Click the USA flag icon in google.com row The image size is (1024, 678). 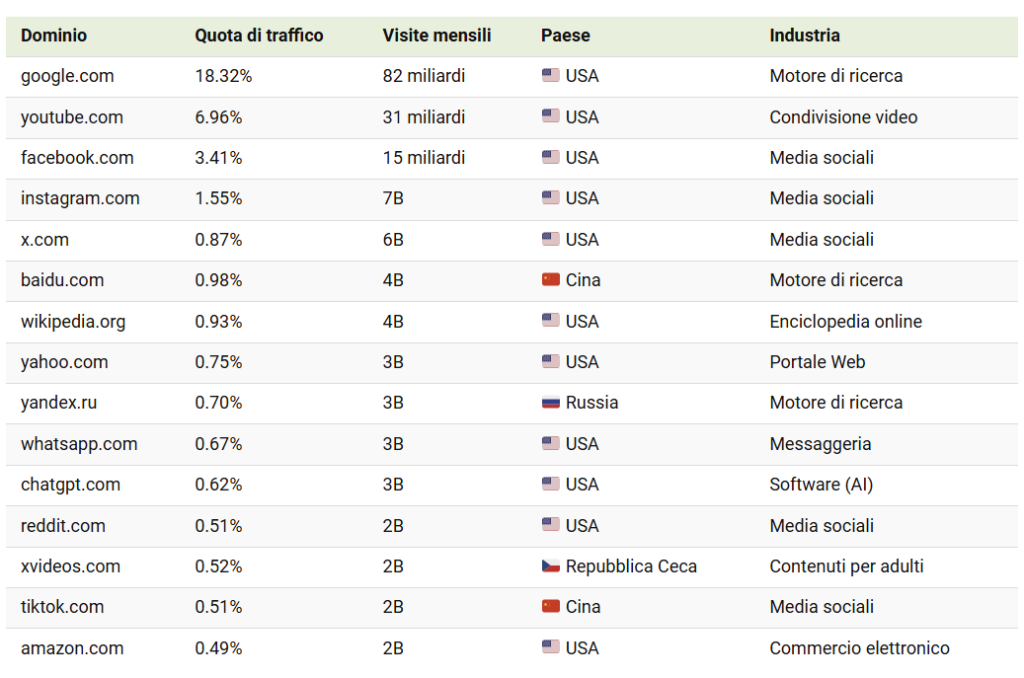coord(551,76)
